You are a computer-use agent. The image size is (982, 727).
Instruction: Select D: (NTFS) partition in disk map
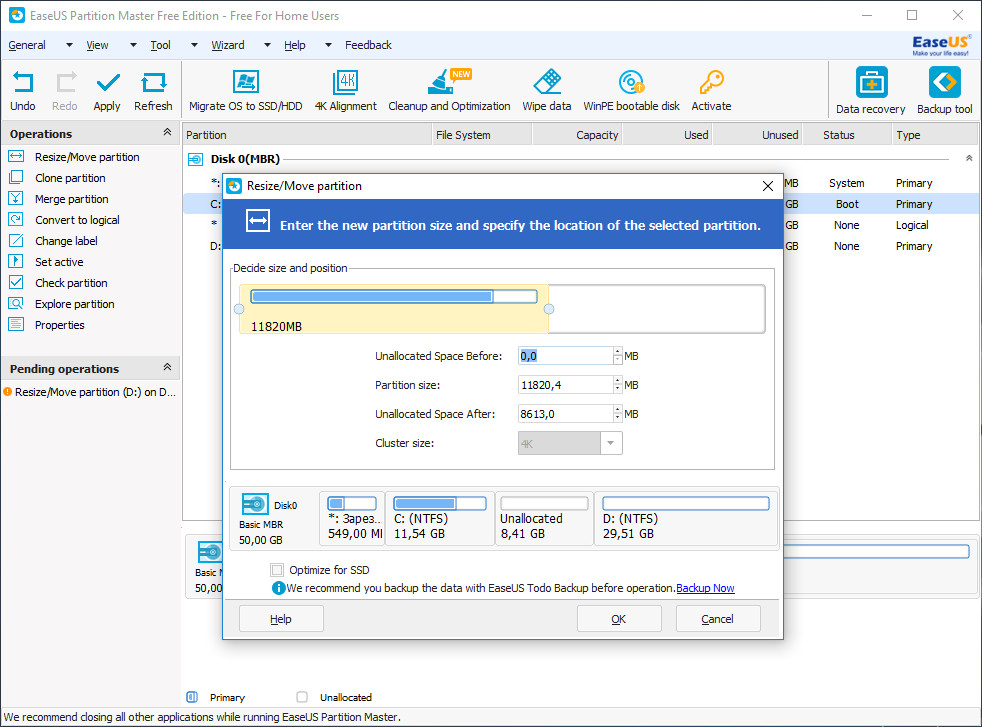point(685,519)
